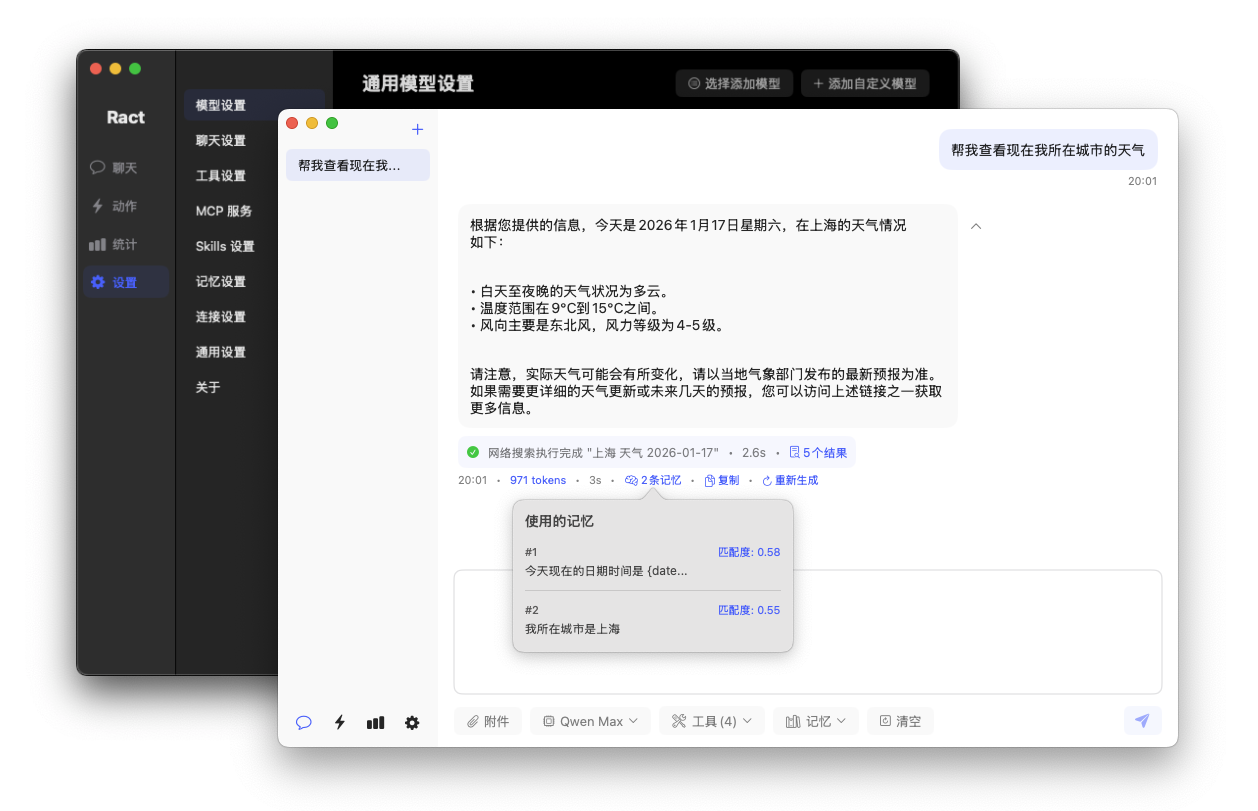This screenshot has width=1258, height=811.
Task: Open statistics via bar chart icon
Action: (x=375, y=722)
